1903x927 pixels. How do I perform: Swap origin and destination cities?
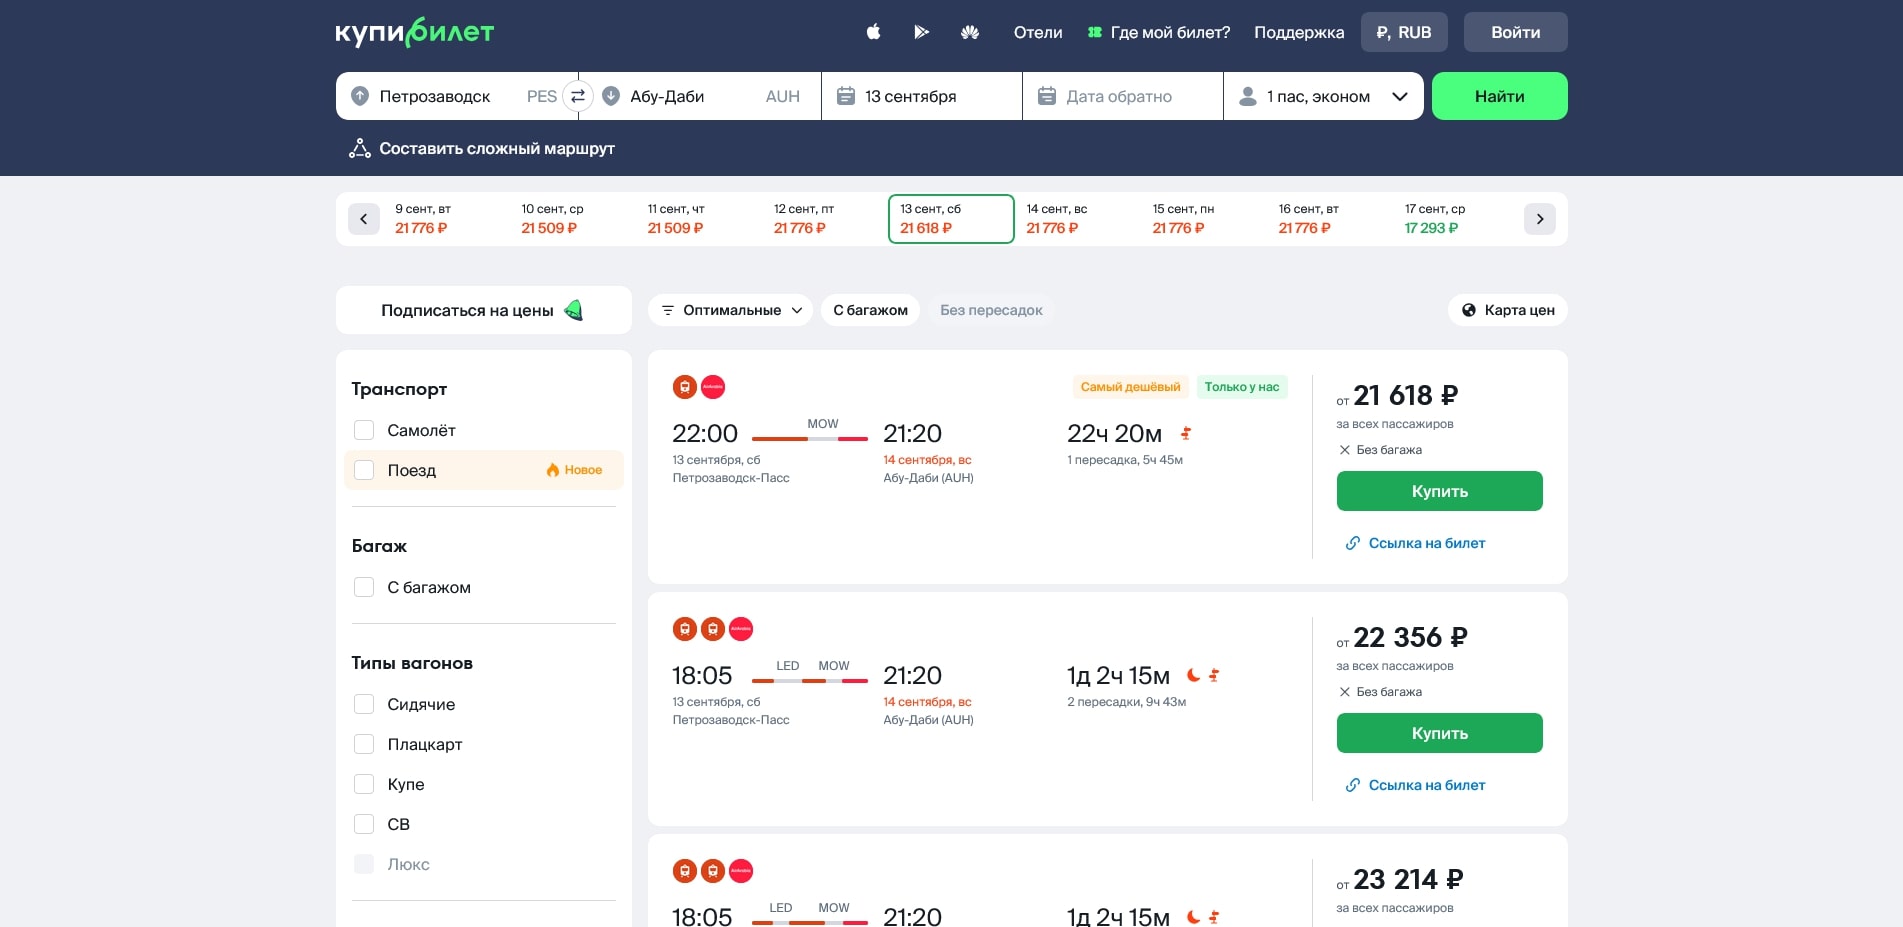(x=578, y=96)
